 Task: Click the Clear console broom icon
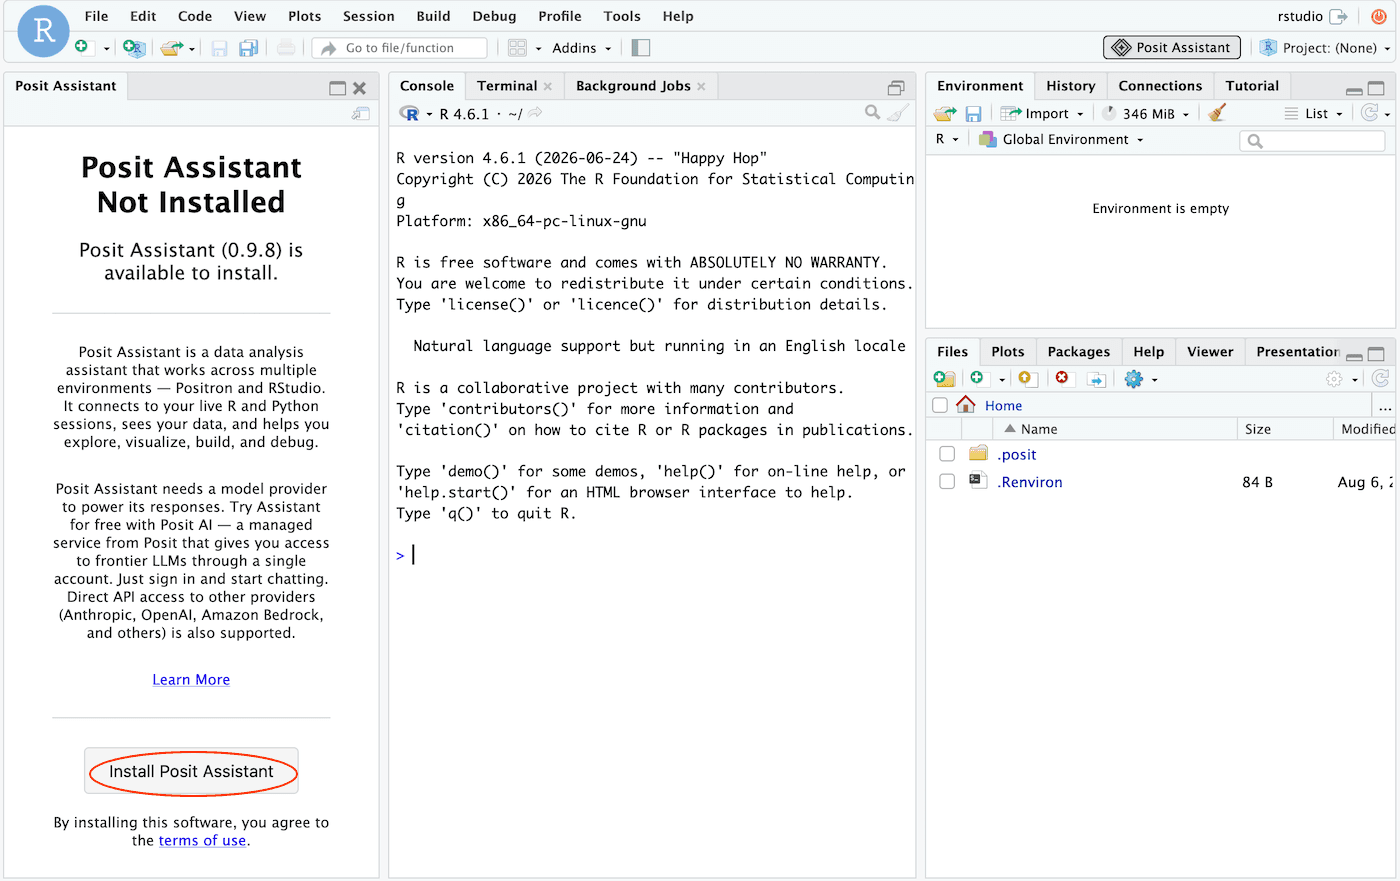[899, 113]
